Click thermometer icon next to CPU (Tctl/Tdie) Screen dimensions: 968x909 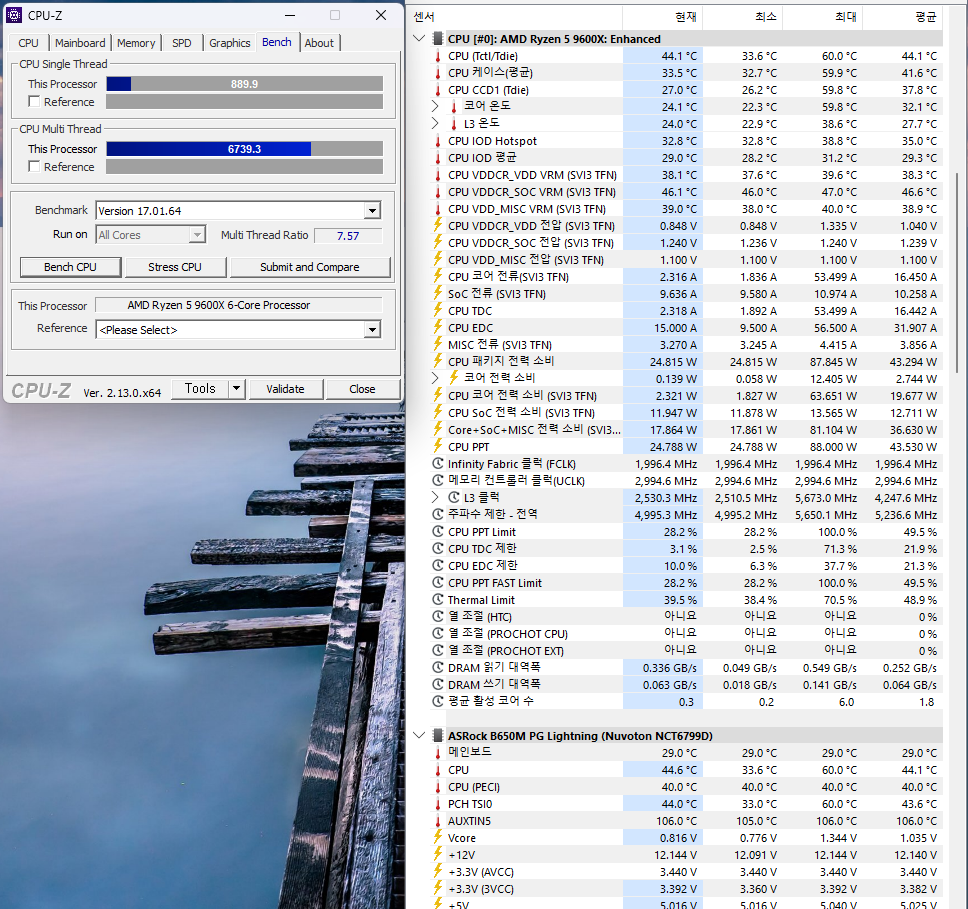click(438, 56)
